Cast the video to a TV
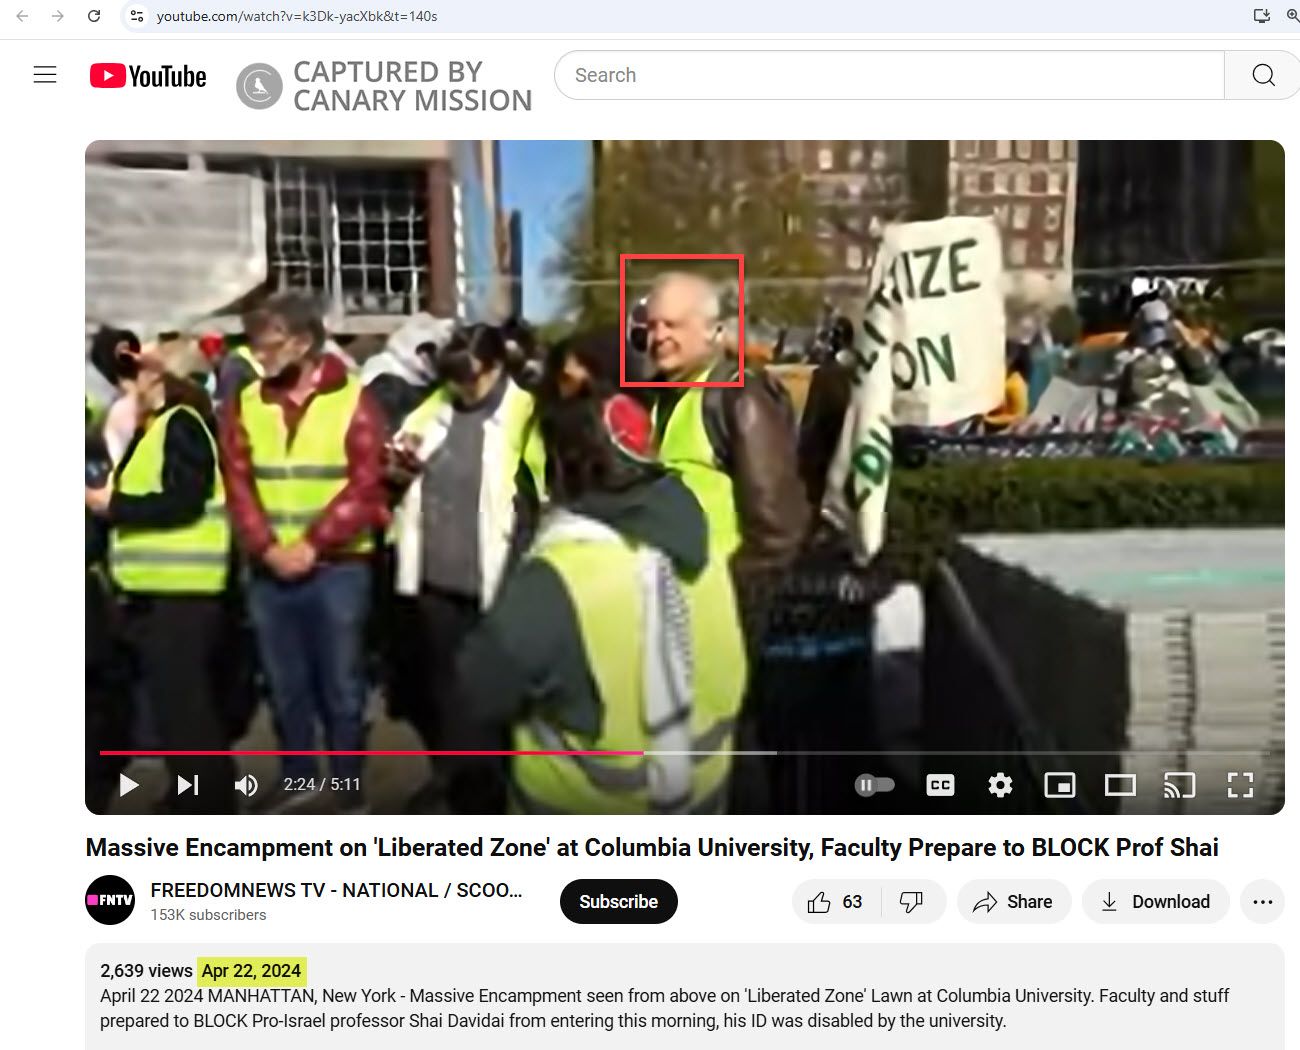 [x=1180, y=785]
